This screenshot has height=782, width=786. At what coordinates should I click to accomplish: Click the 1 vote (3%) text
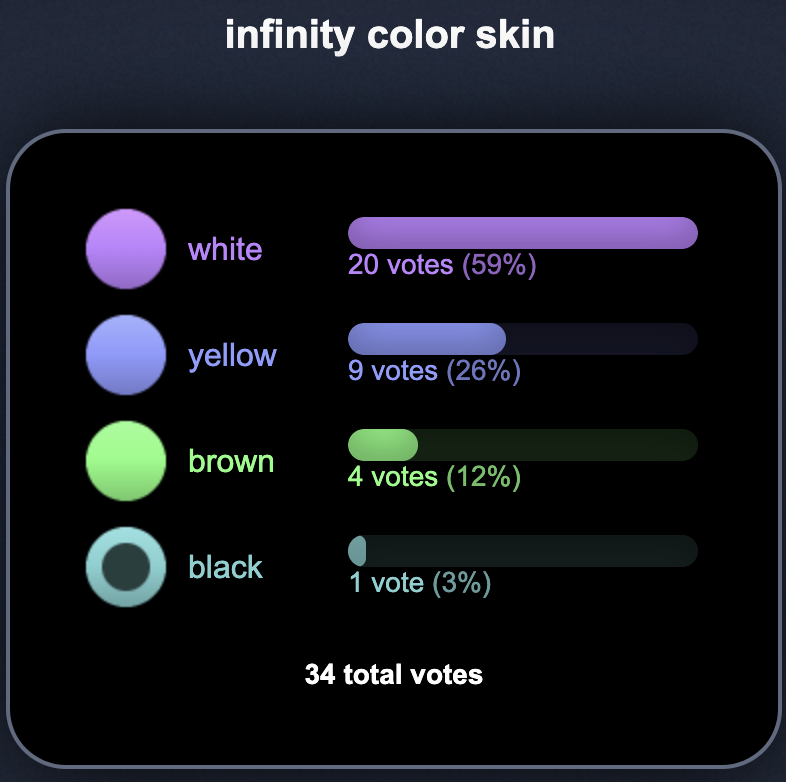[x=420, y=582]
